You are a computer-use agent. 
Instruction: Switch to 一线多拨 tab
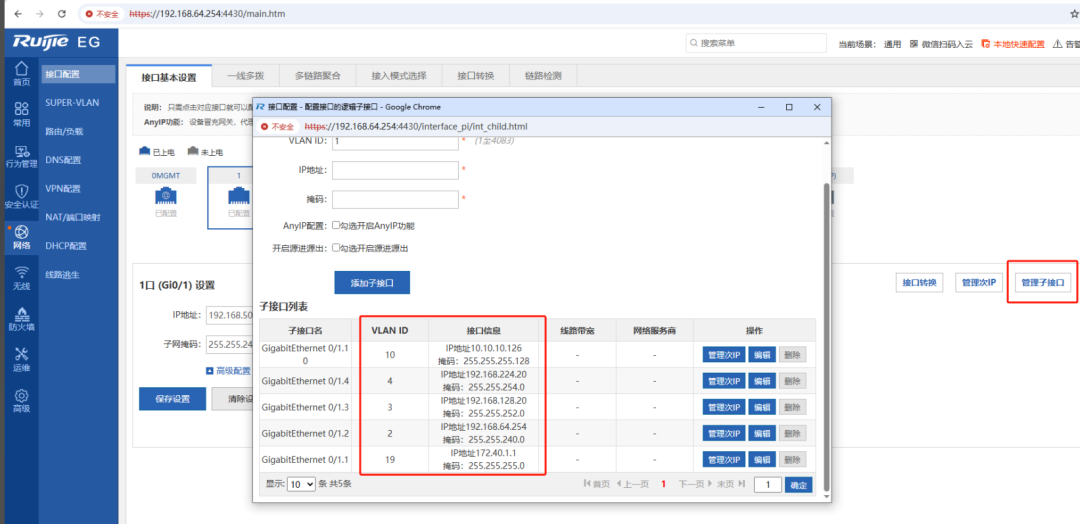[245, 76]
